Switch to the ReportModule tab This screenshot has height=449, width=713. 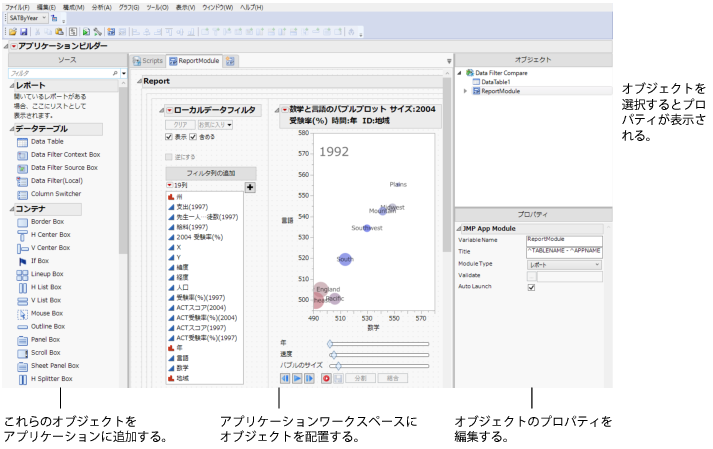click(194, 61)
